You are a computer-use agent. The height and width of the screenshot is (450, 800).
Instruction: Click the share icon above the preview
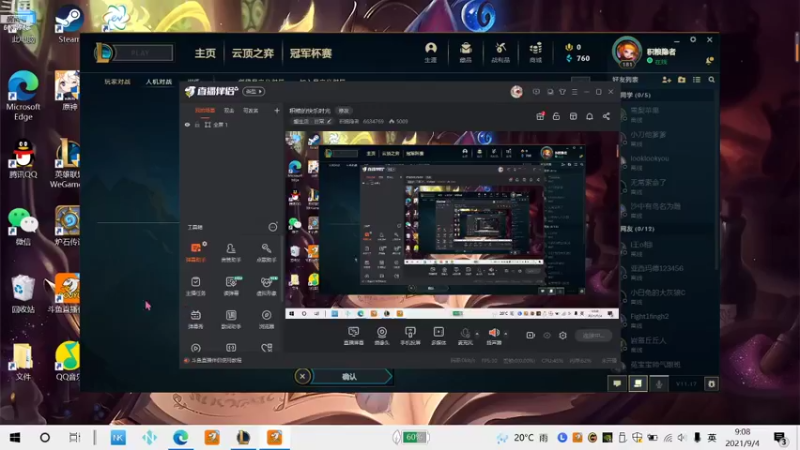point(606,116)
